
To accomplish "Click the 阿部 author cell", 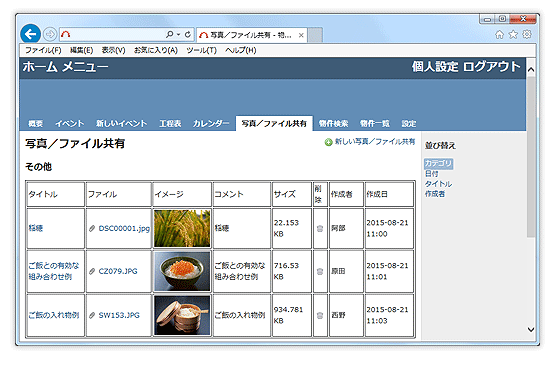I will (346, 228).
